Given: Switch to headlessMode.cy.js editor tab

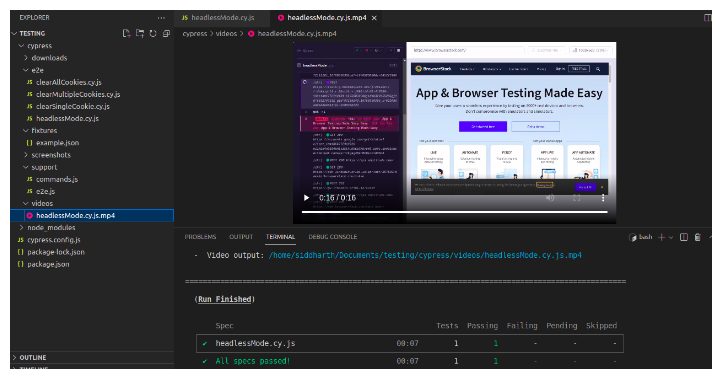Looking at the screenshot, I should [222, 18].
